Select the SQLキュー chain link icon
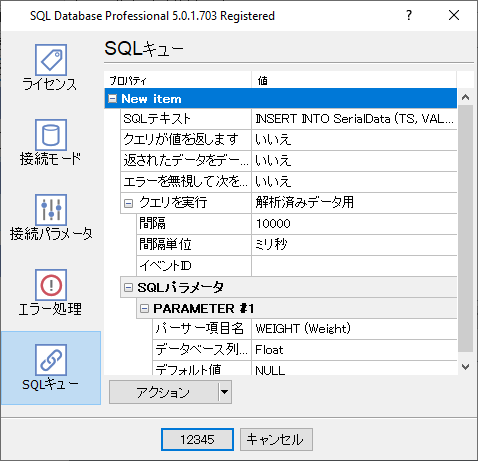The width and height of the screenshot is (478, 461). 51,360
